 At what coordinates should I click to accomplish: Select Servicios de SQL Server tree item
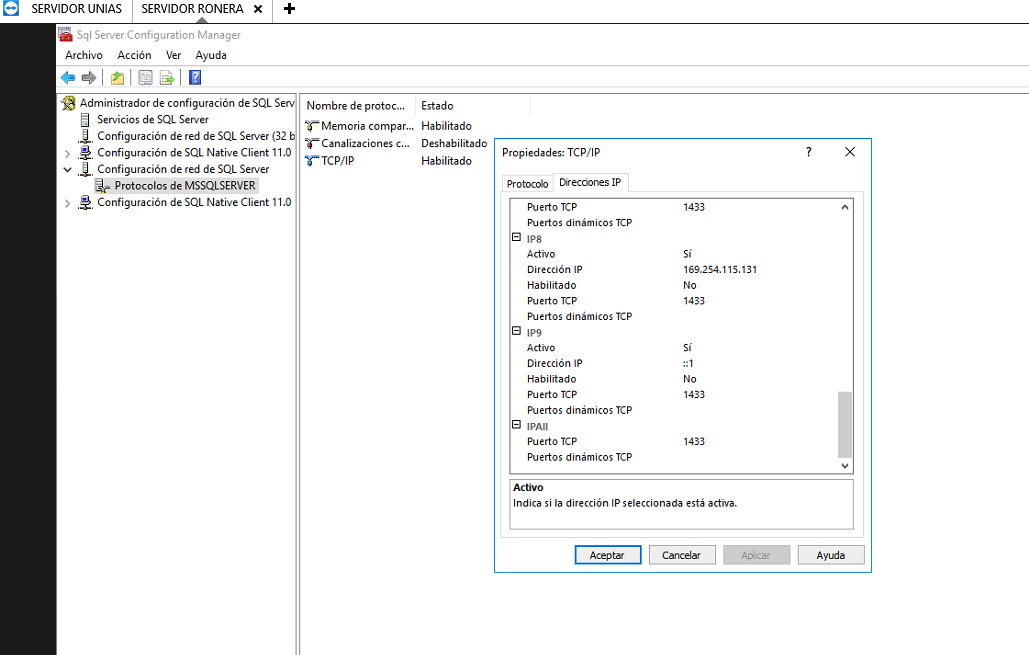(153, 119)
